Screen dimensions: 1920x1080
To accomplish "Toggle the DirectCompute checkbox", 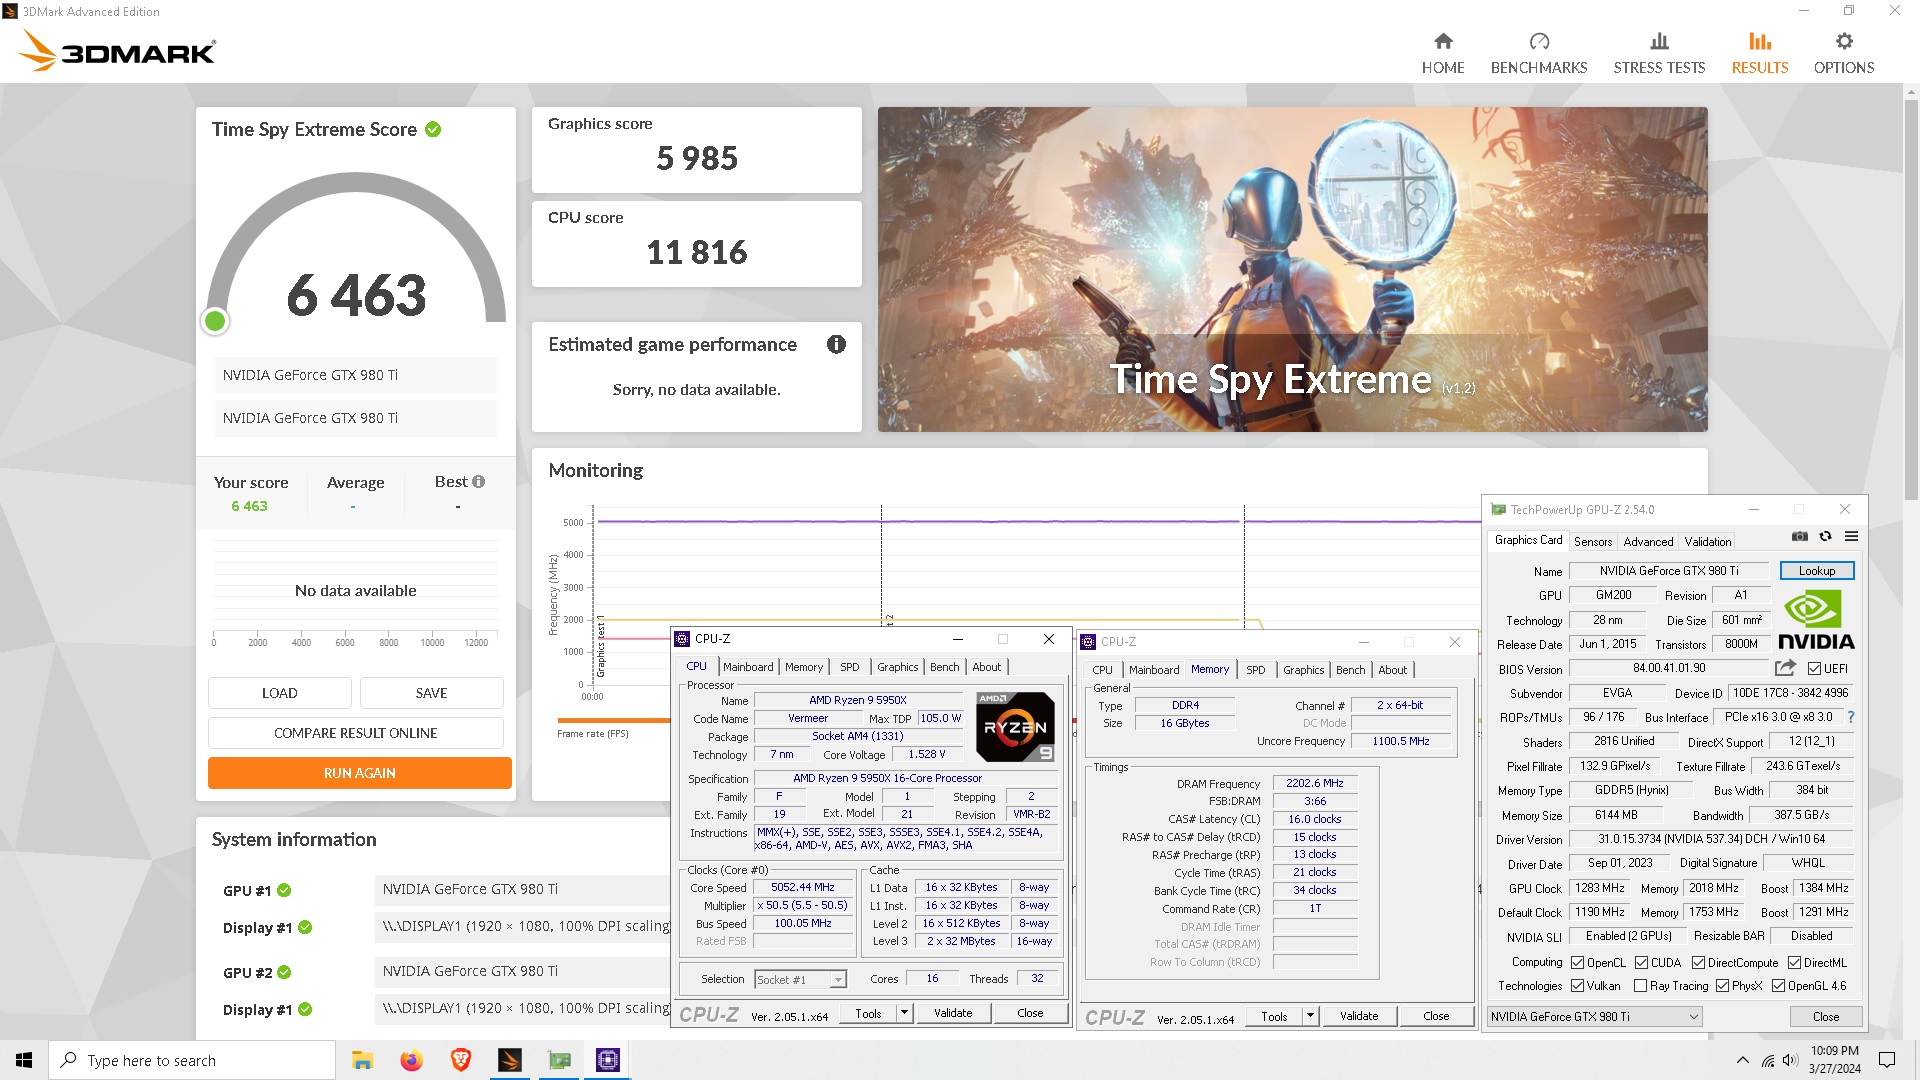I will pyautogui.click(x=1698, y=963).
